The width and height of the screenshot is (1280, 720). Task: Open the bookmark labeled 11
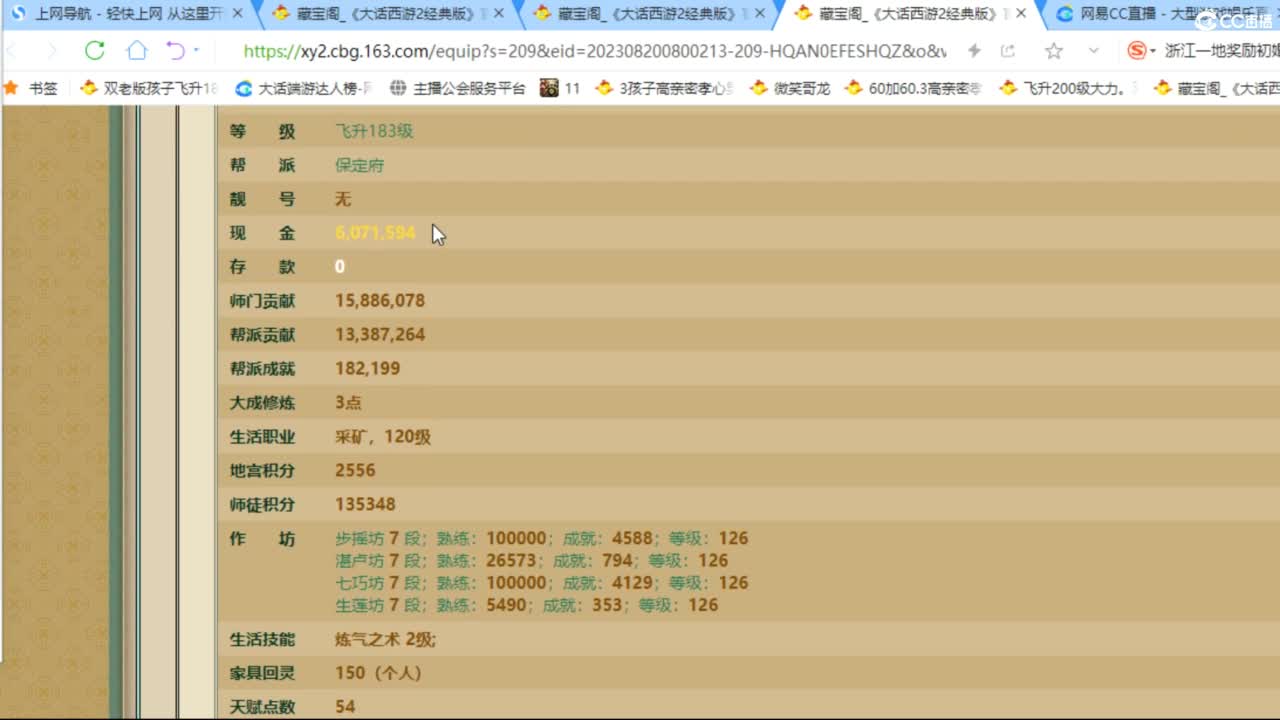(x=560, y=88)
